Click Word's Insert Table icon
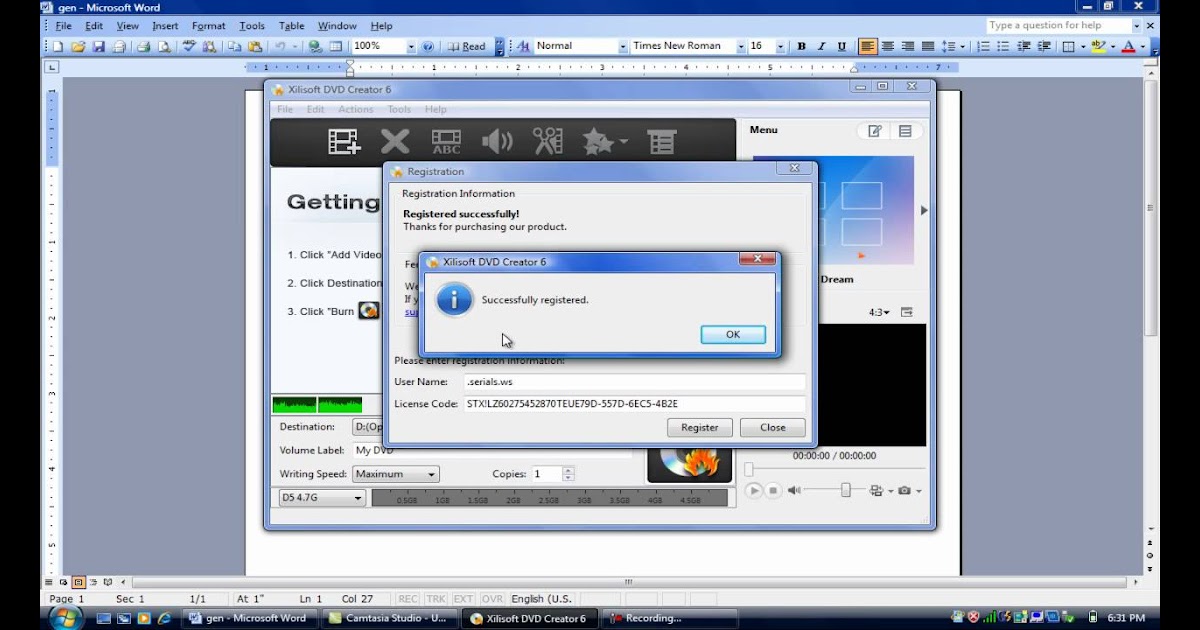The width and height of the screenshot is (1200, 630). point(337,46)
